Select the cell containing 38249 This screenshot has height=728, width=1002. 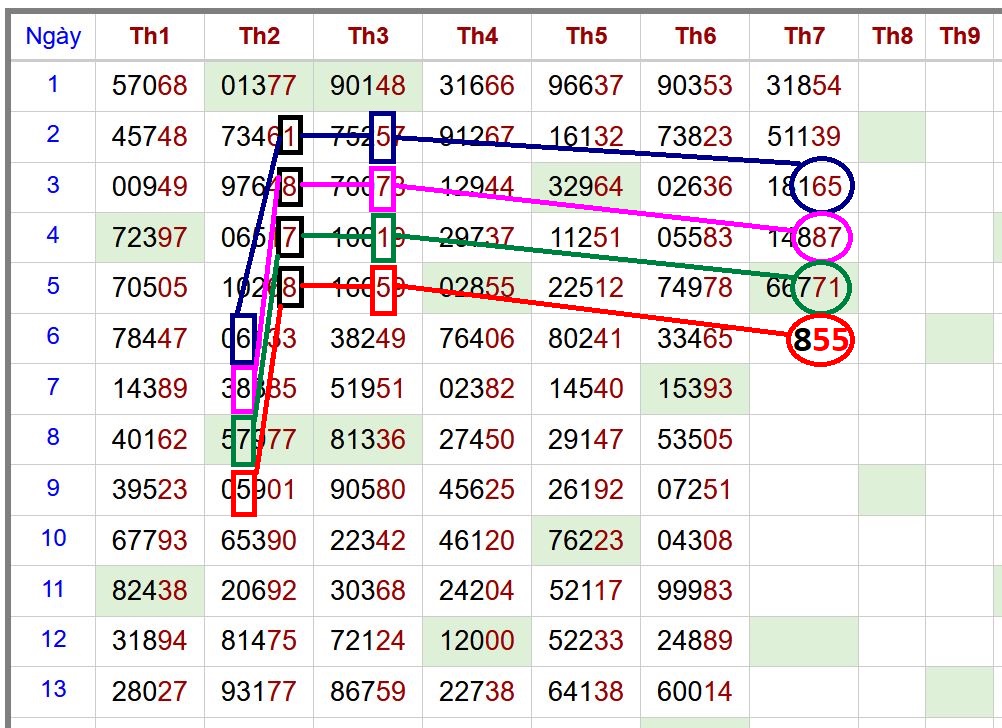pyautogui.click(x=368, y=338)
